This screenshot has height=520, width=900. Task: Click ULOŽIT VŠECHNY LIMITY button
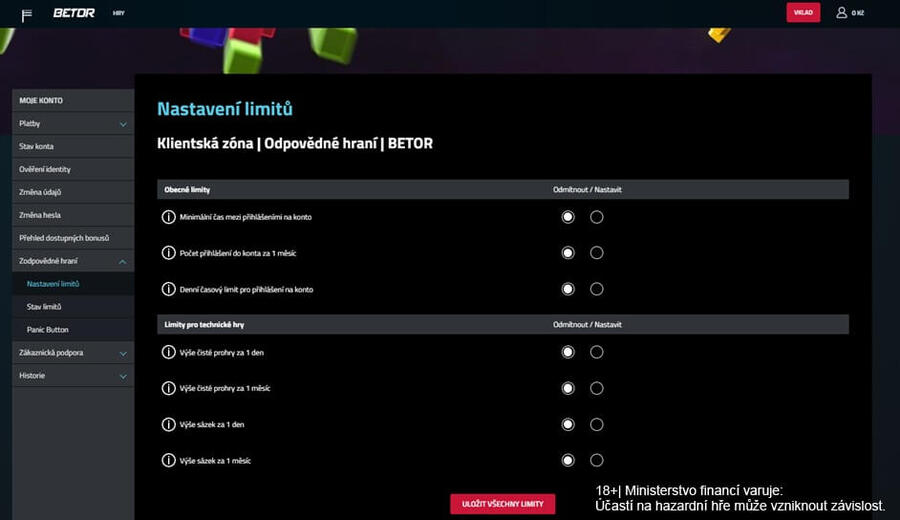(502, 504)
